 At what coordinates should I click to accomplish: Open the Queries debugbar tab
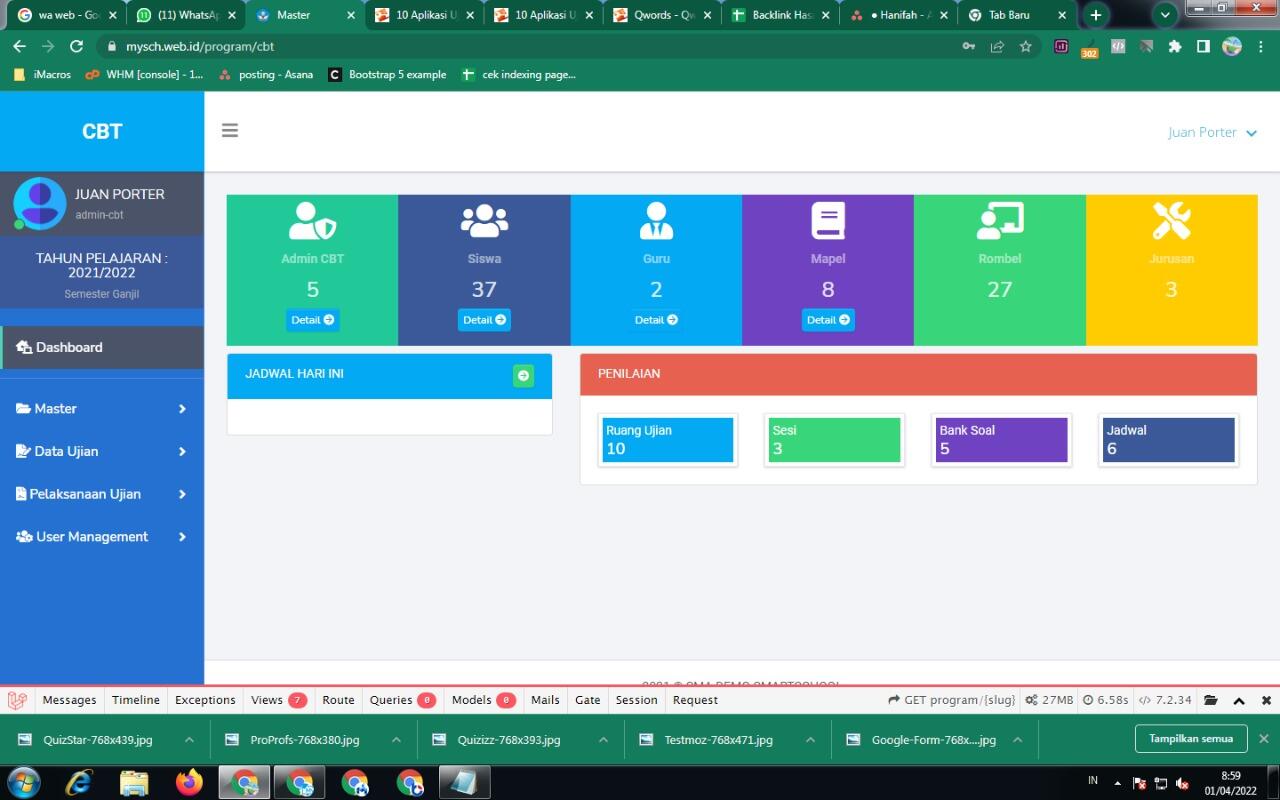pos(401,700)
